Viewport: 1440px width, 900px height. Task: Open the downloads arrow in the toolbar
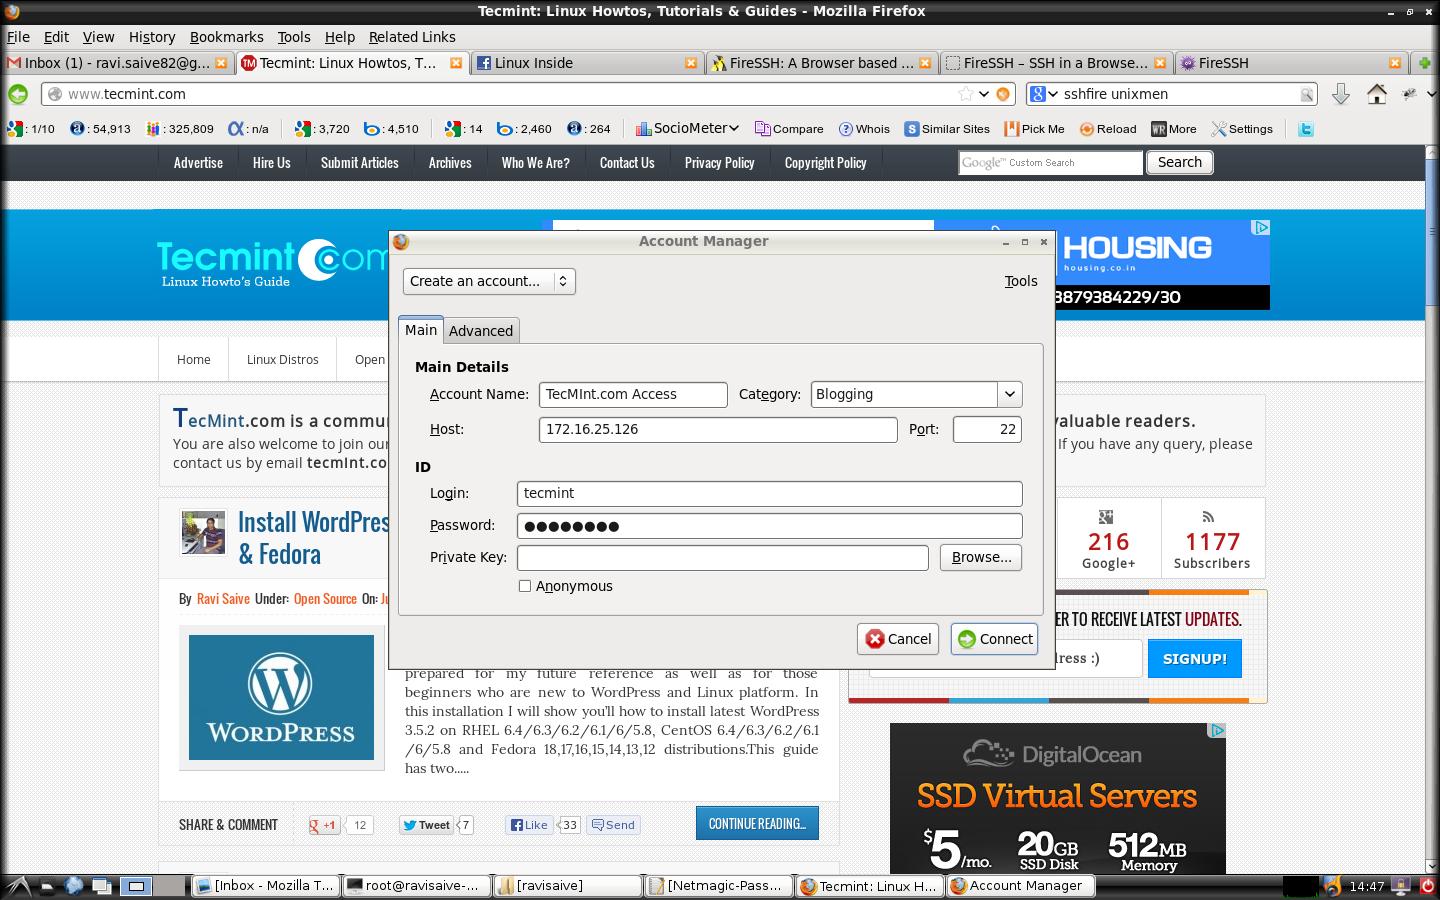coord(1341,94)
